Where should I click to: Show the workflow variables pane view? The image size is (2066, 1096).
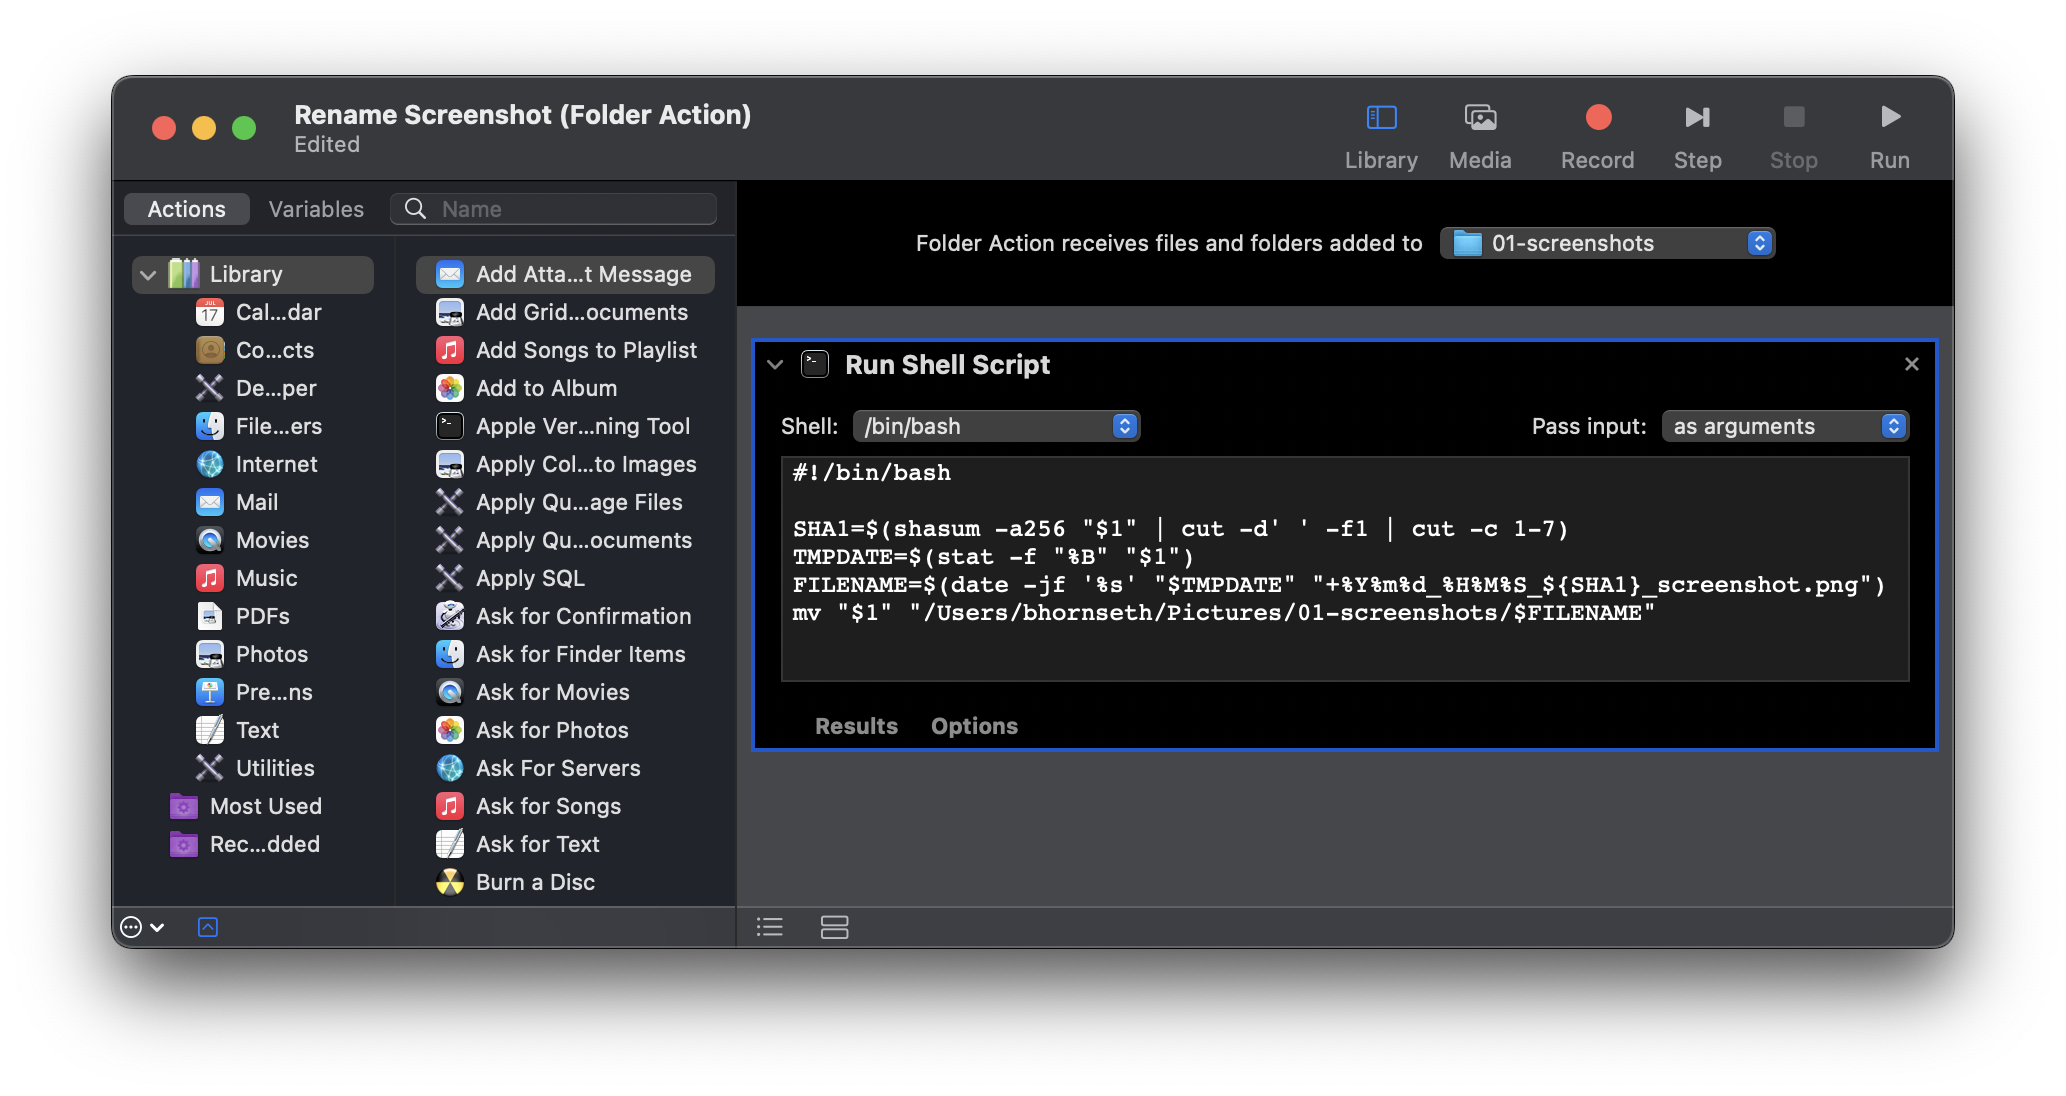click(834, 927)
